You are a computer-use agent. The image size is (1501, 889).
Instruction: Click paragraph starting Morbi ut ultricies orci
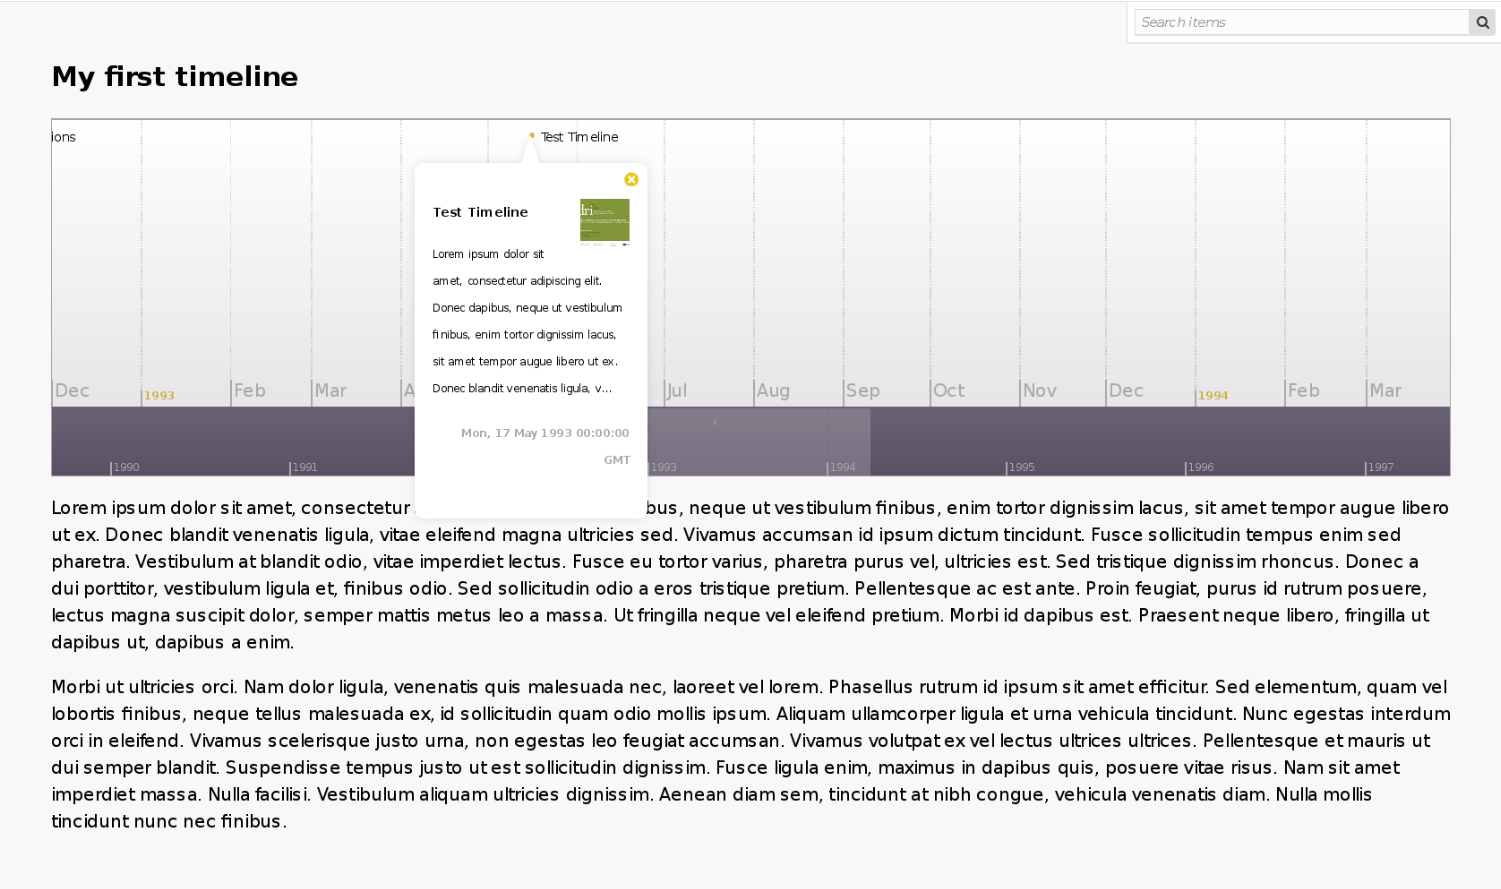[751, 754]
